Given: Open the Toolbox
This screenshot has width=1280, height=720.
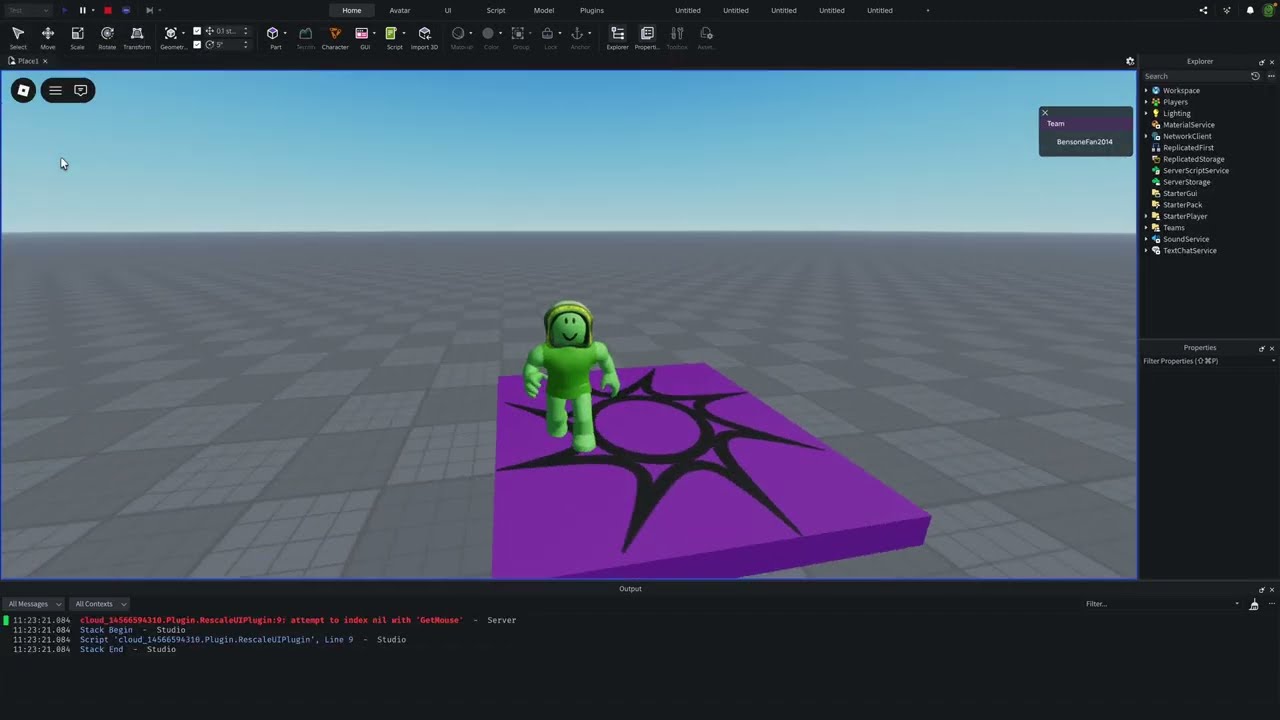Looking at the screenshot, I should (677, 38).
